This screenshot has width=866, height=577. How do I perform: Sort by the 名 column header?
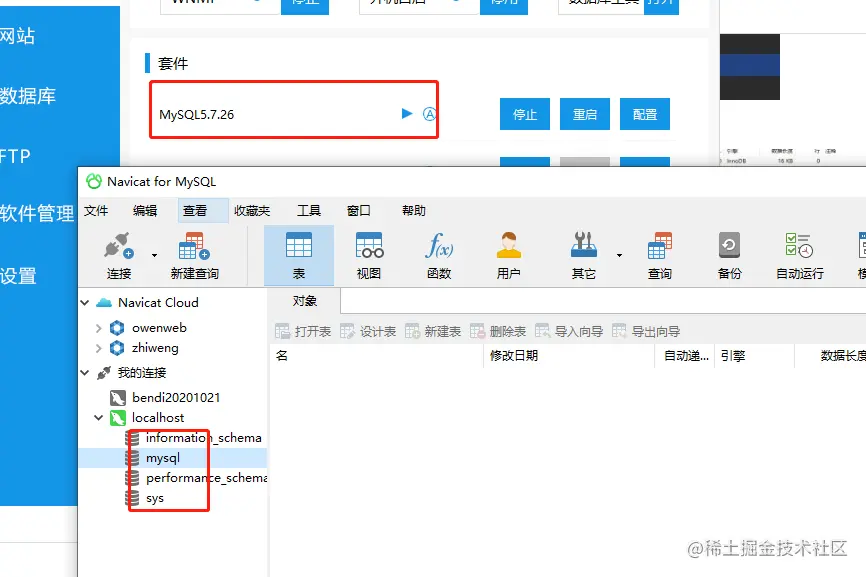(x=376, y=356)
